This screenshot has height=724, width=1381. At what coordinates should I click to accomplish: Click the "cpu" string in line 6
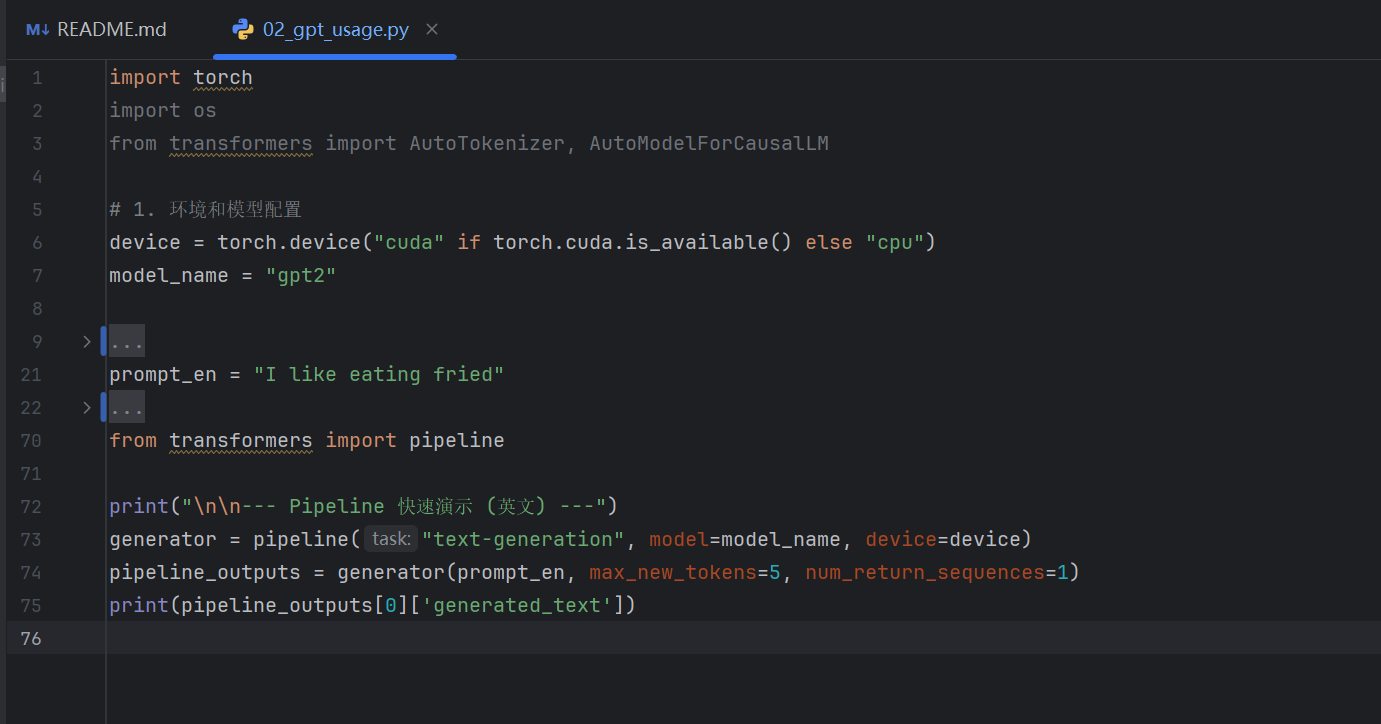coord(895,242)
